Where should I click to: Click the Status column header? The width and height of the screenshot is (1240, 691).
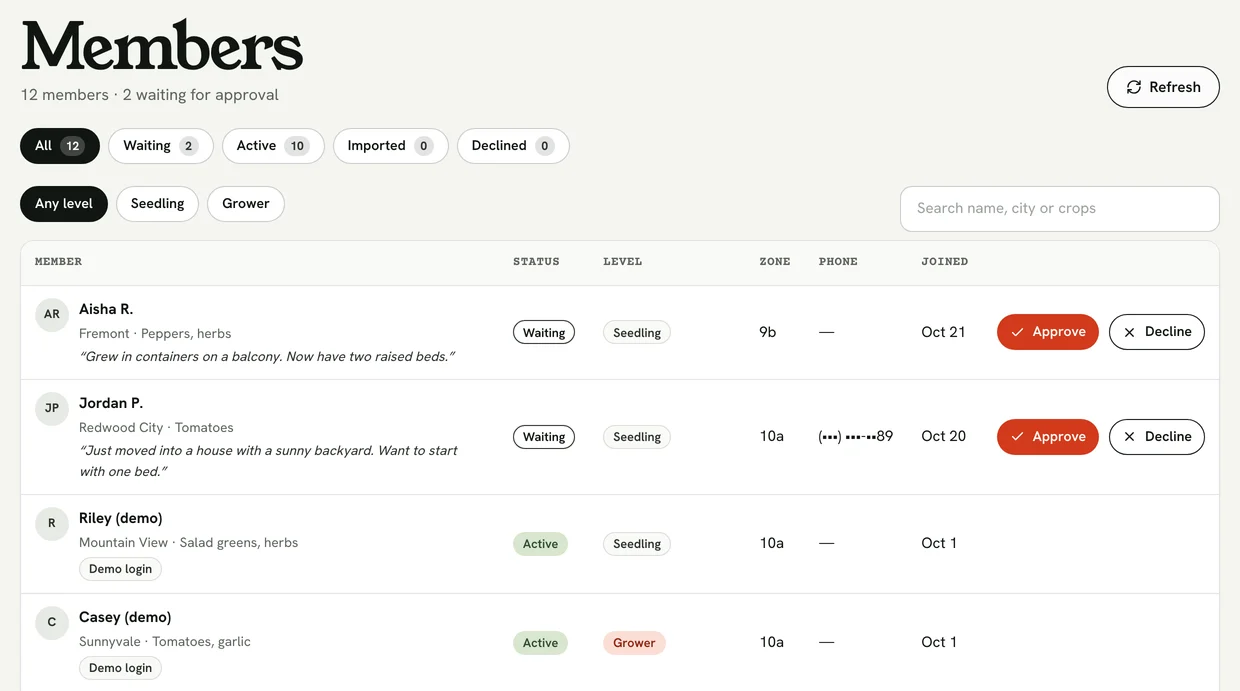point(536,262)
